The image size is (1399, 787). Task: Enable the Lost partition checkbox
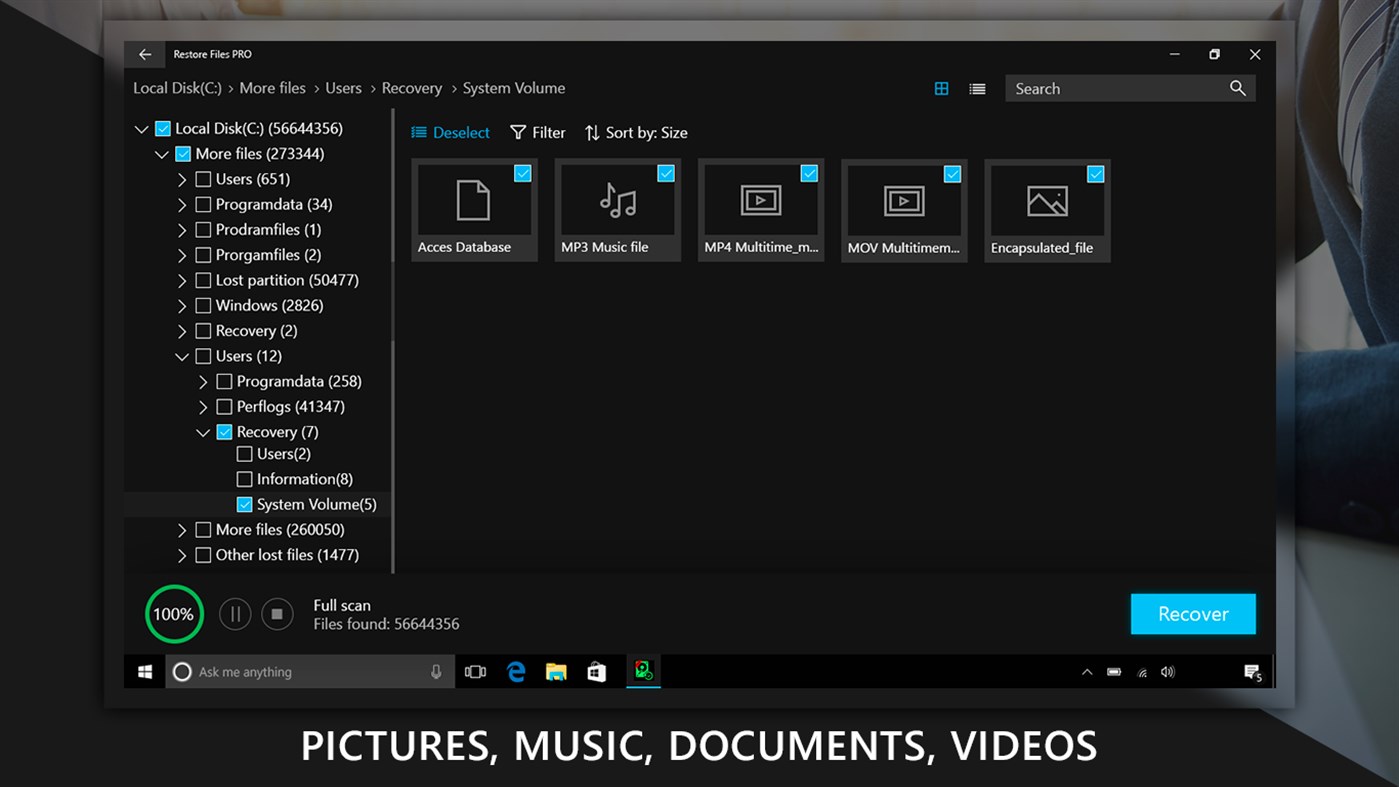pyautogui.click(x=203, y=280)
